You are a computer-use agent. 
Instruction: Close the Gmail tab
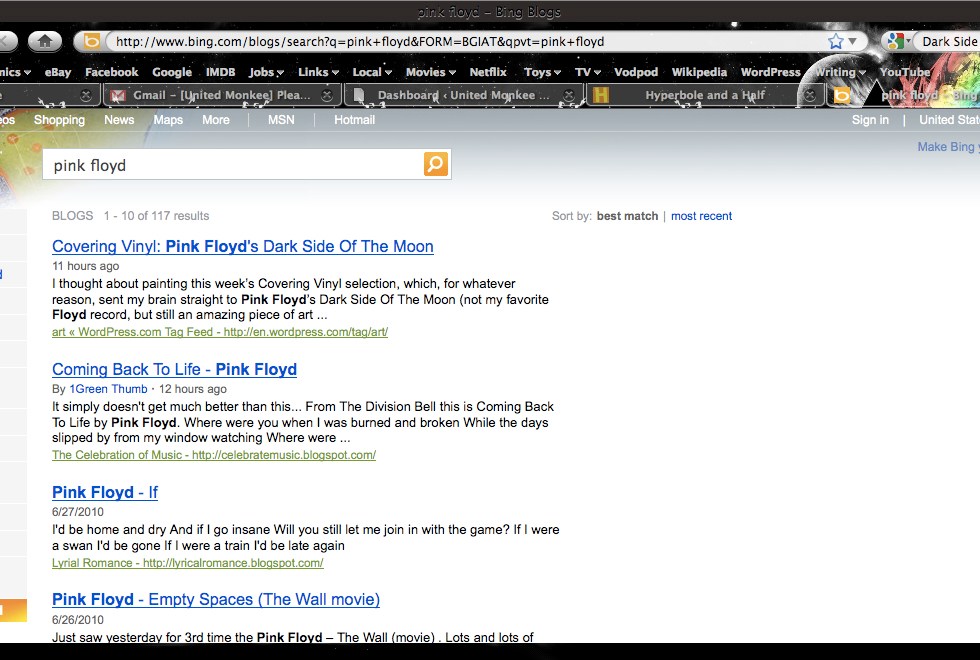(x=327, y=95)
